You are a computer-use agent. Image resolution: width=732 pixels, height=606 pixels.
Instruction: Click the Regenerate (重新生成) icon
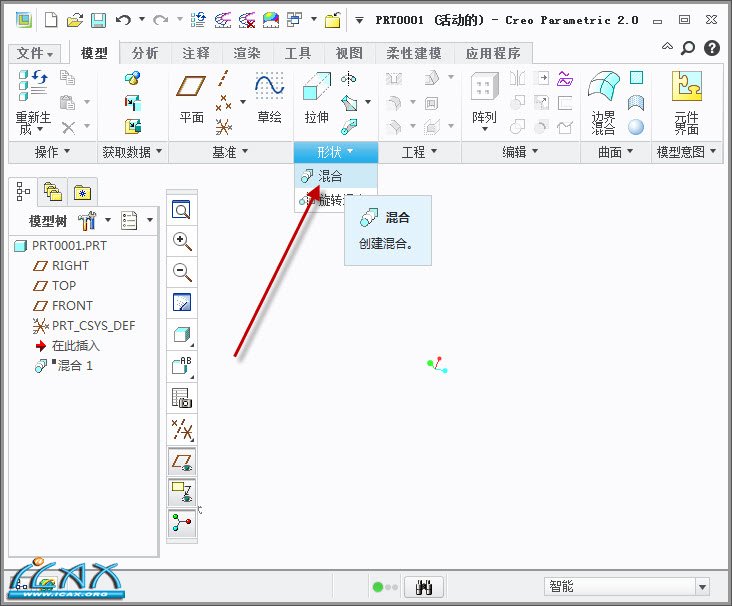[x=33, y=84]
